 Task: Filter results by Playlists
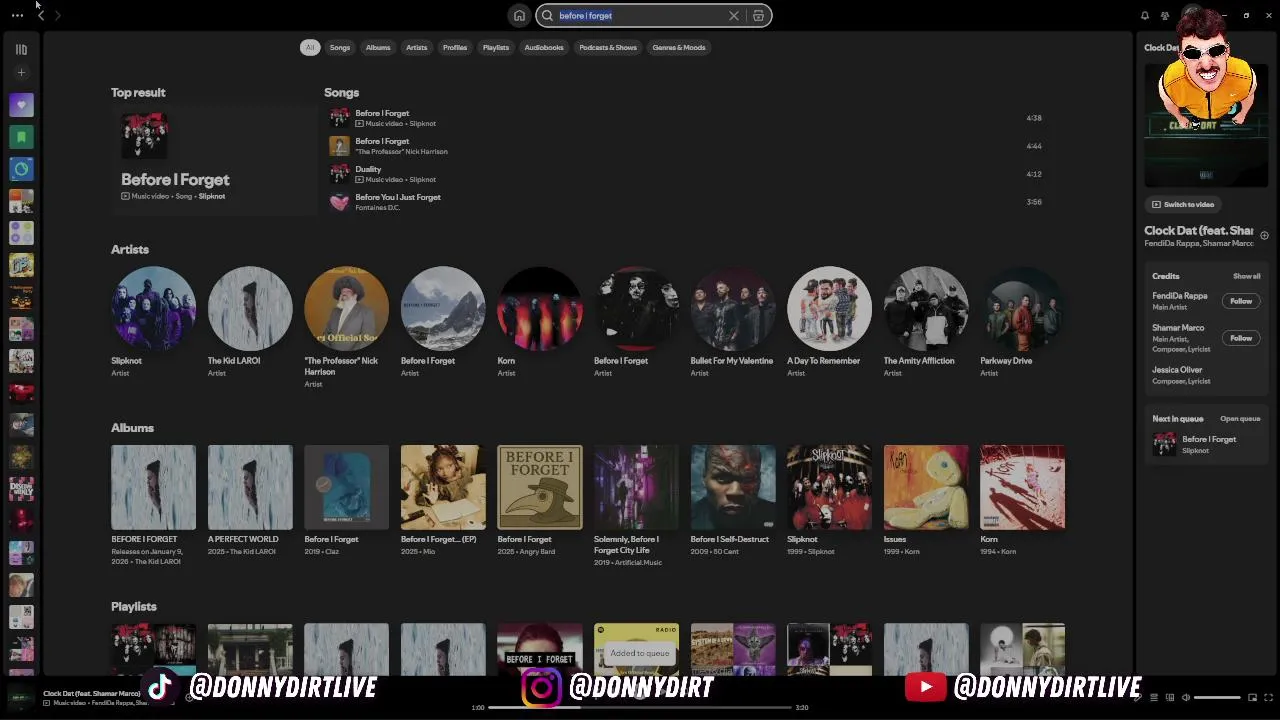[496, 47]
